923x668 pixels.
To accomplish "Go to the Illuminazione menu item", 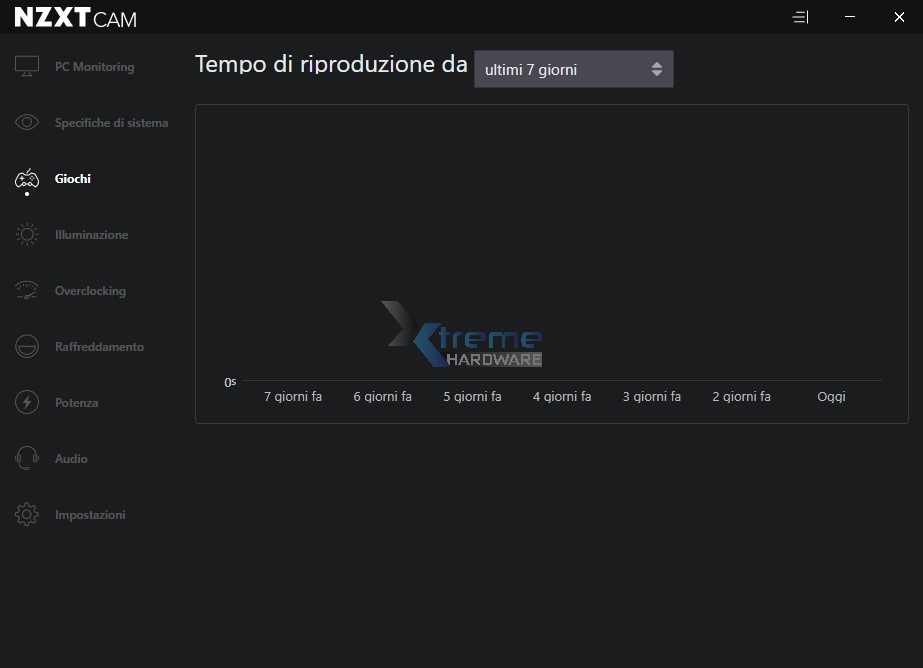I will pos(91,235).
